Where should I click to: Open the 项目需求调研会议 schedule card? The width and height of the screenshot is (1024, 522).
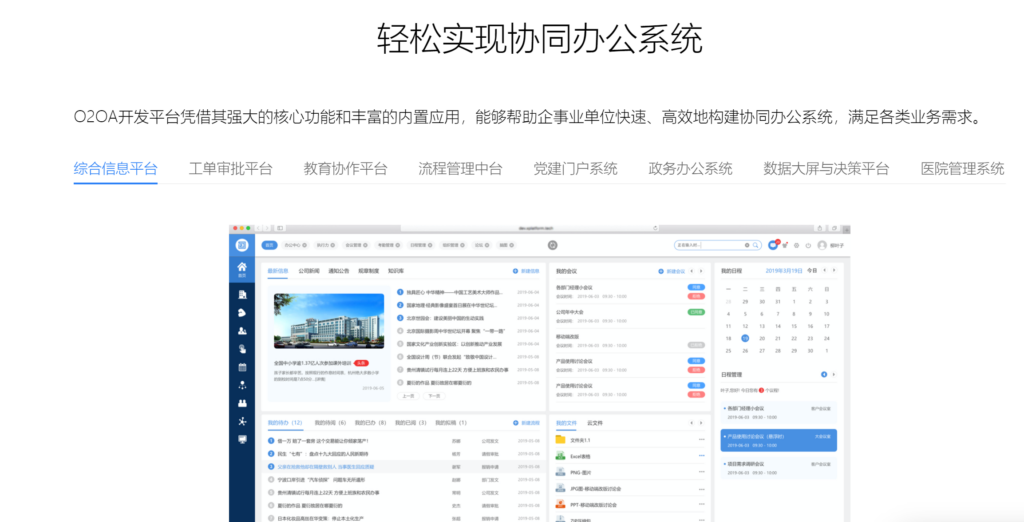click(x=778, y=467)
